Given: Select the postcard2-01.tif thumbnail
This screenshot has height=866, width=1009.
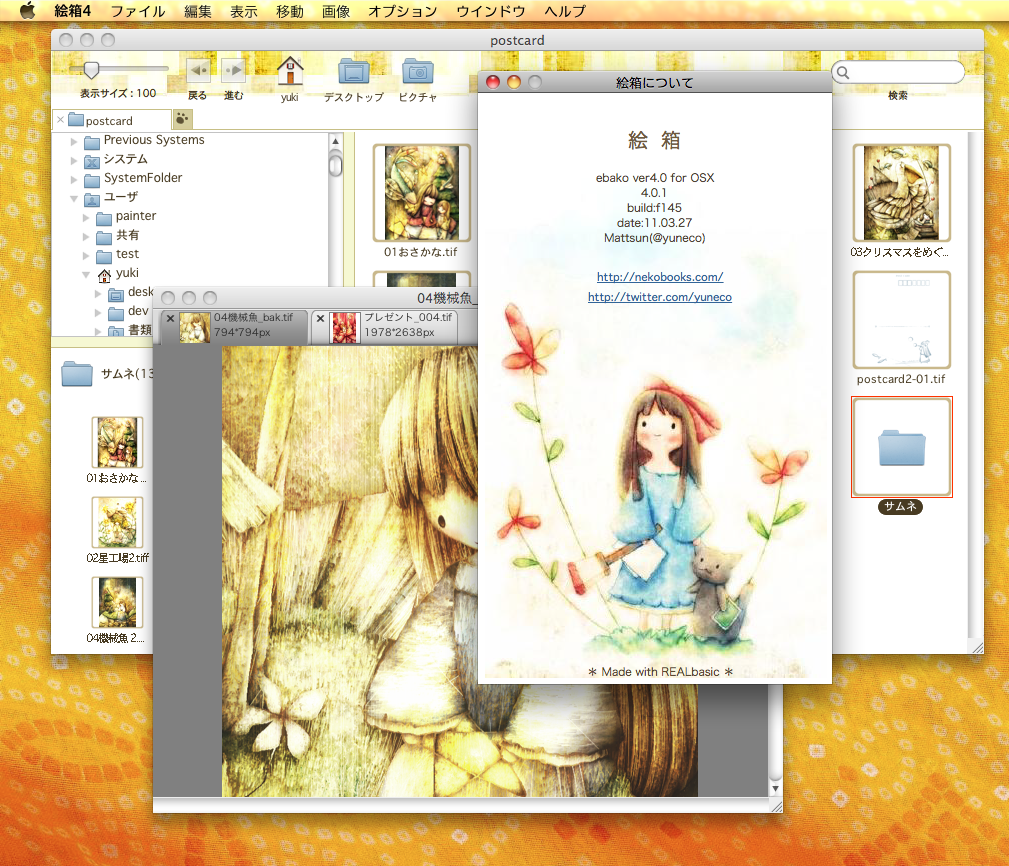Looking at the screenshot, I should pyautogui.click(x=902, y=320).
